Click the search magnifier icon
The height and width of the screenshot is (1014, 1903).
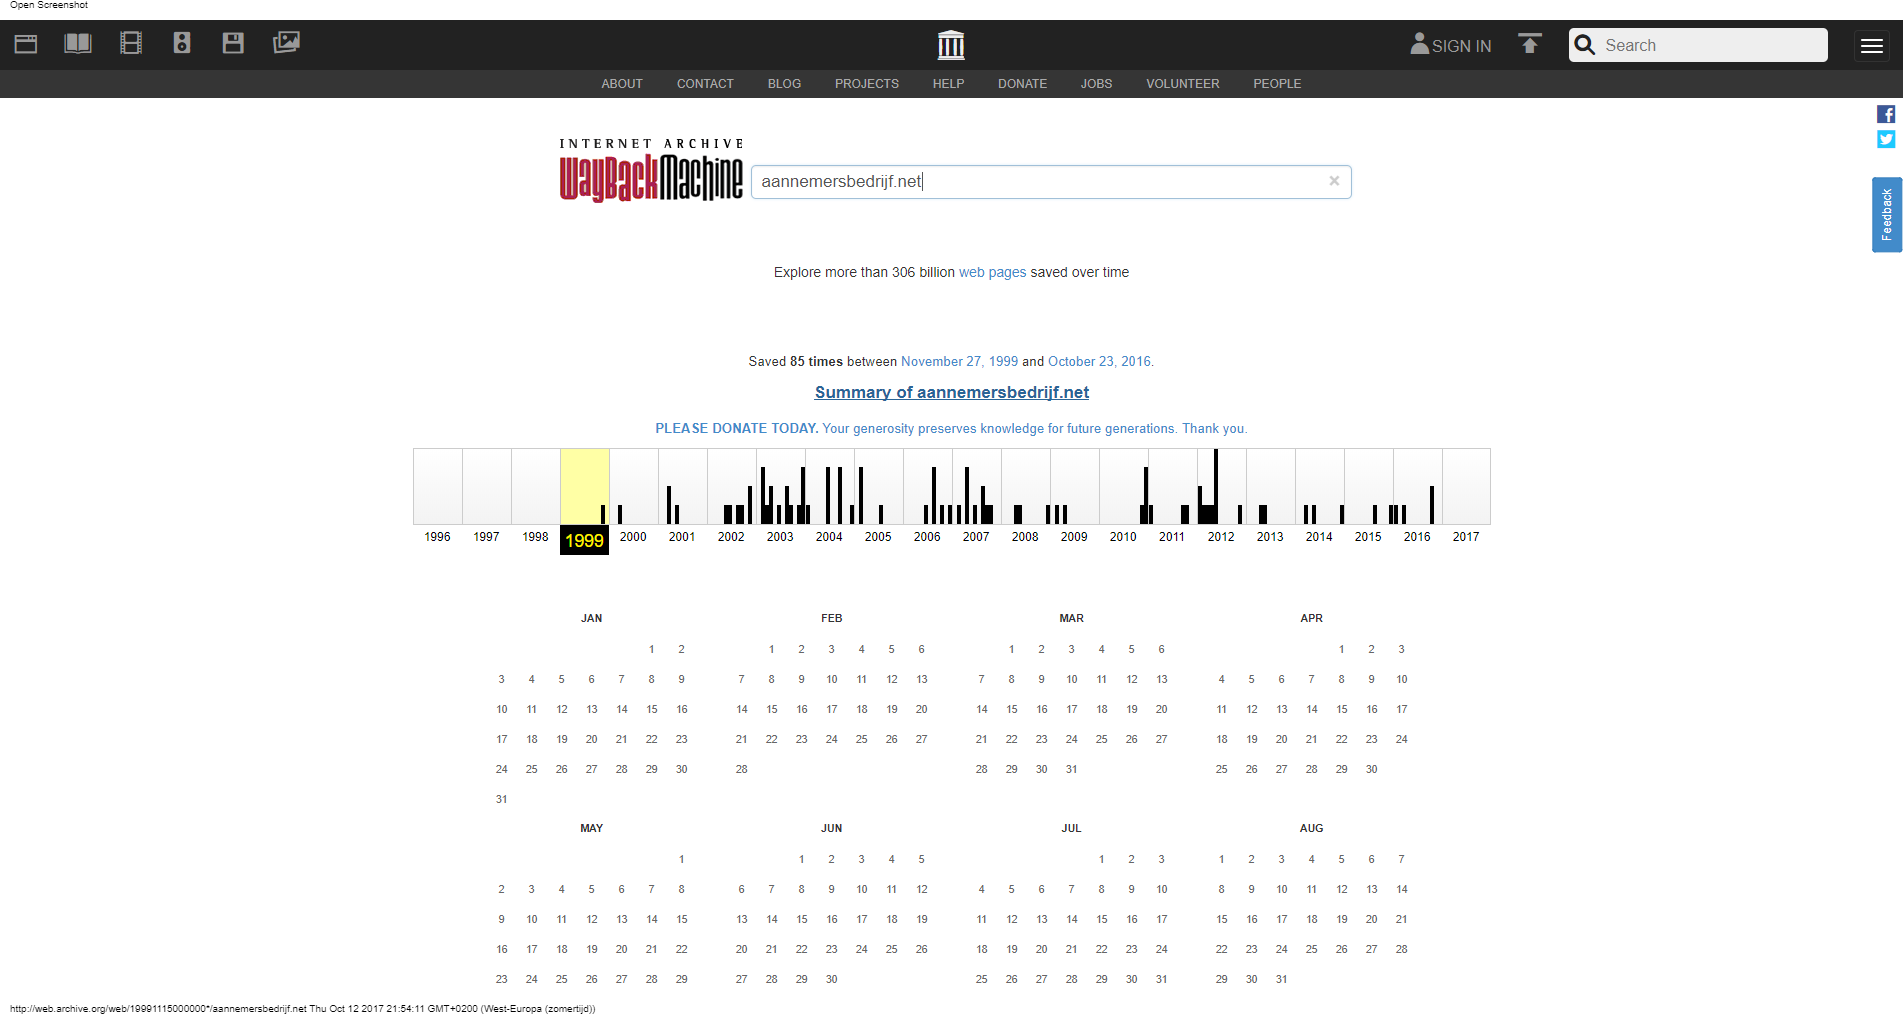(x=1585, y=45)
